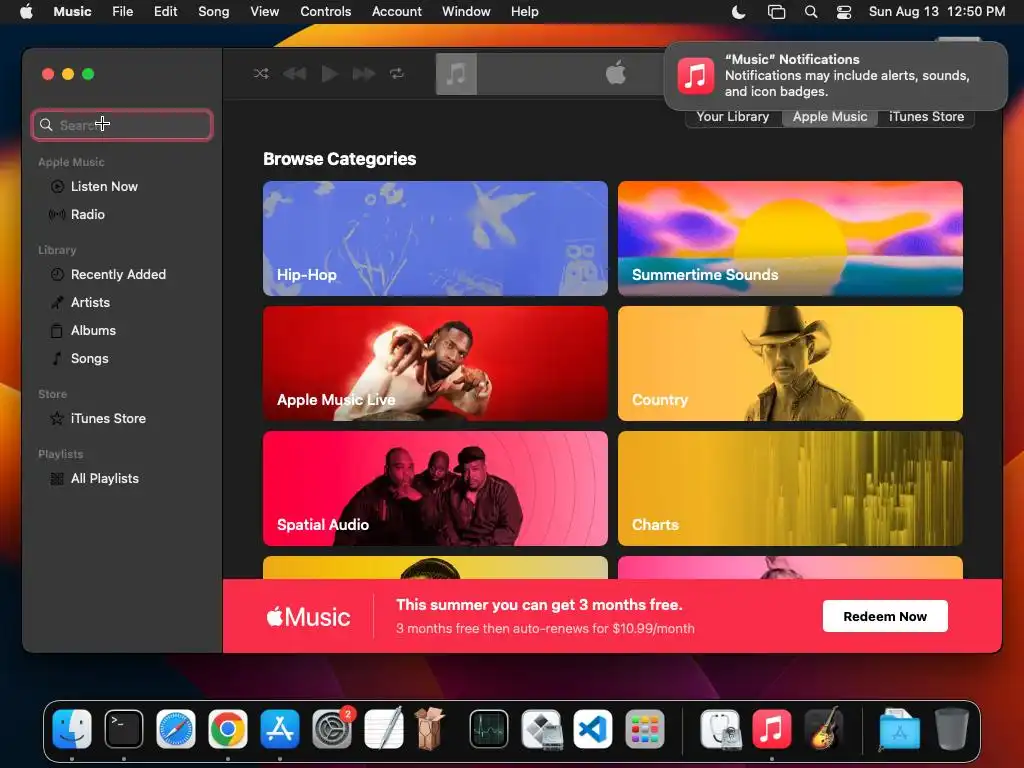This screenshot has width=1024, height=768.
Task: Open Safari from the Dock
Action: pyautogui.click(x=176, y=729)
